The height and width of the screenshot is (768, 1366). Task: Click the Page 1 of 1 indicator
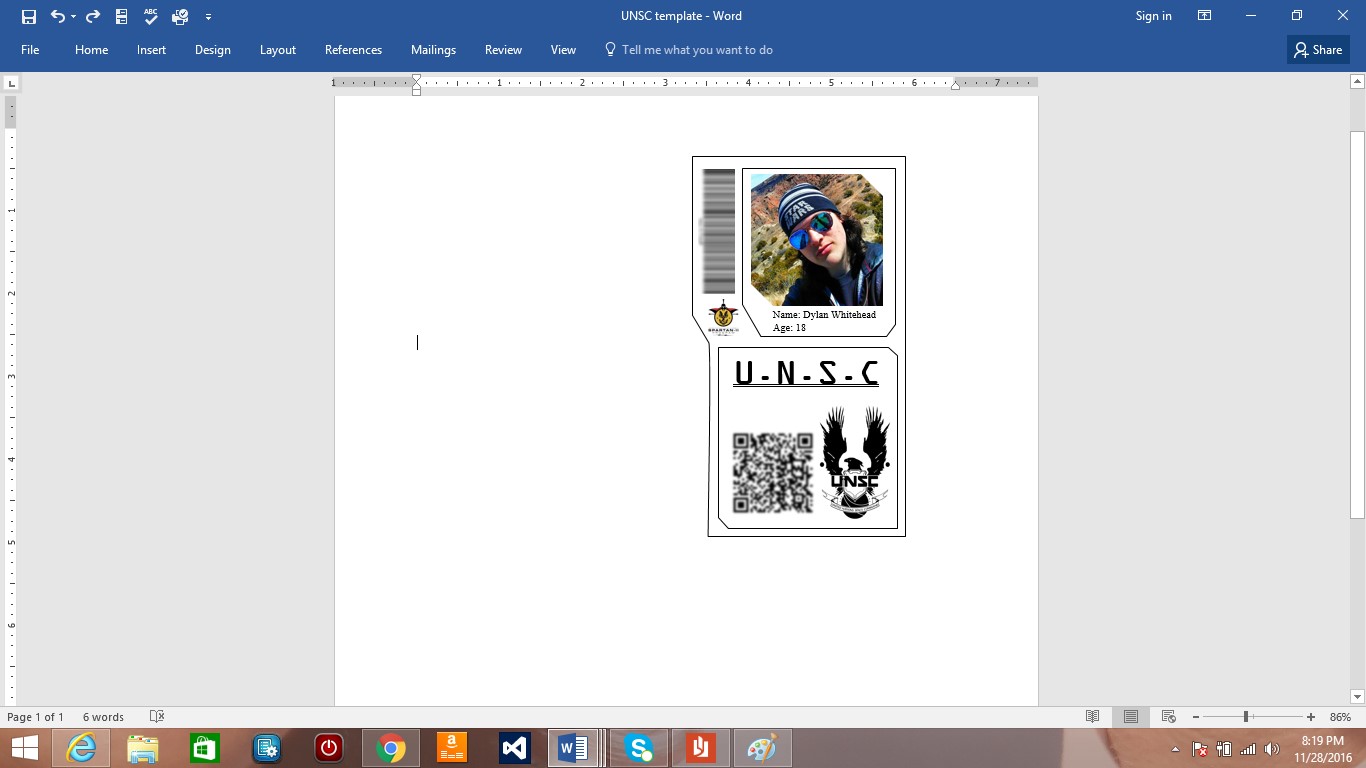click(x=35, y=717)
